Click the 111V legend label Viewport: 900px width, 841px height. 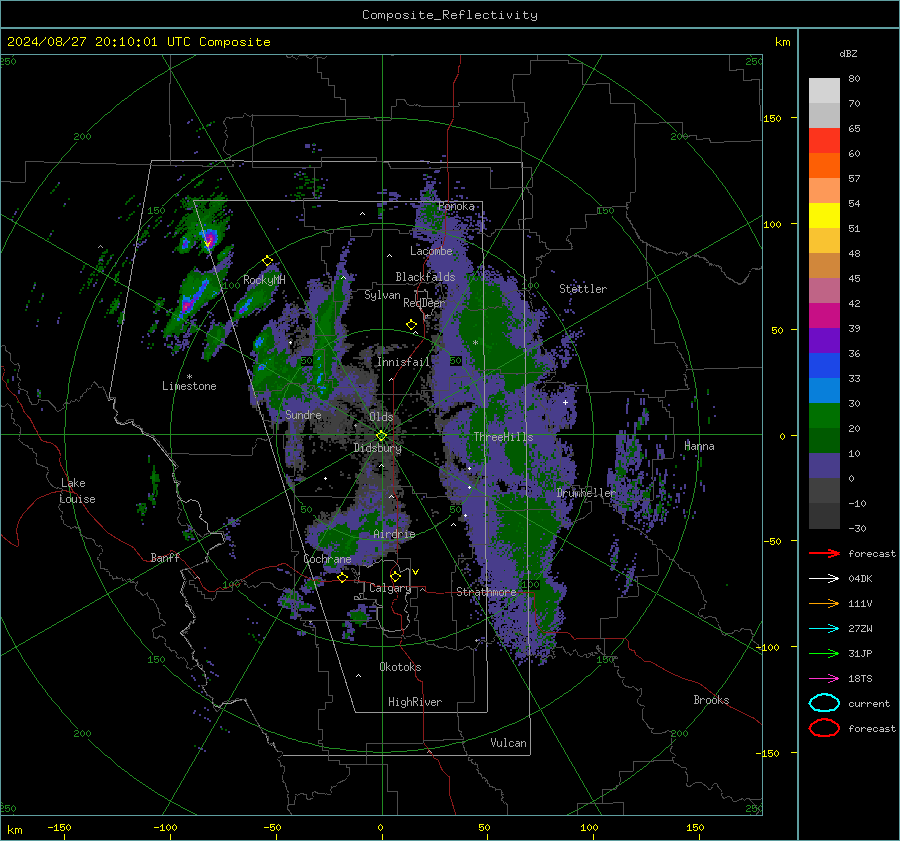[x=860, y=603]
